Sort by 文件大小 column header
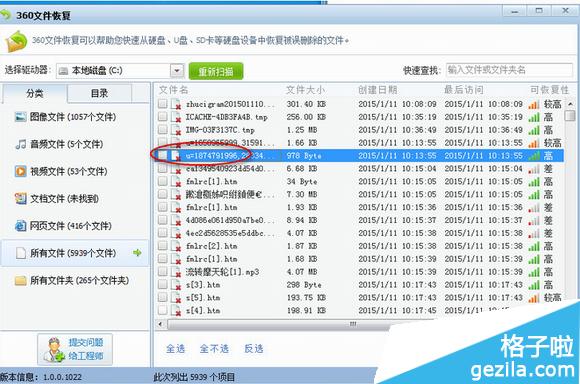The width and height of the screenshot is (580, 384). point(305,90)
